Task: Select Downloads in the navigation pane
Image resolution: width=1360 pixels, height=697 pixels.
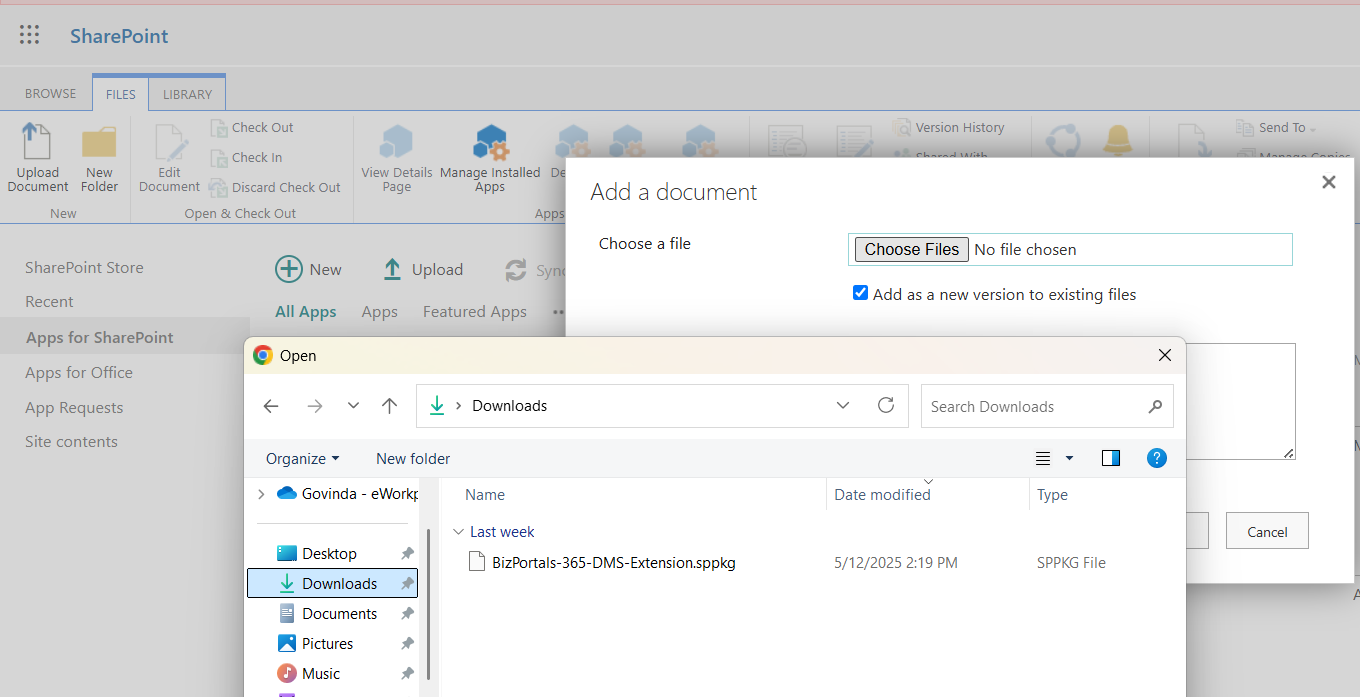Action: [x=332, y=584]
